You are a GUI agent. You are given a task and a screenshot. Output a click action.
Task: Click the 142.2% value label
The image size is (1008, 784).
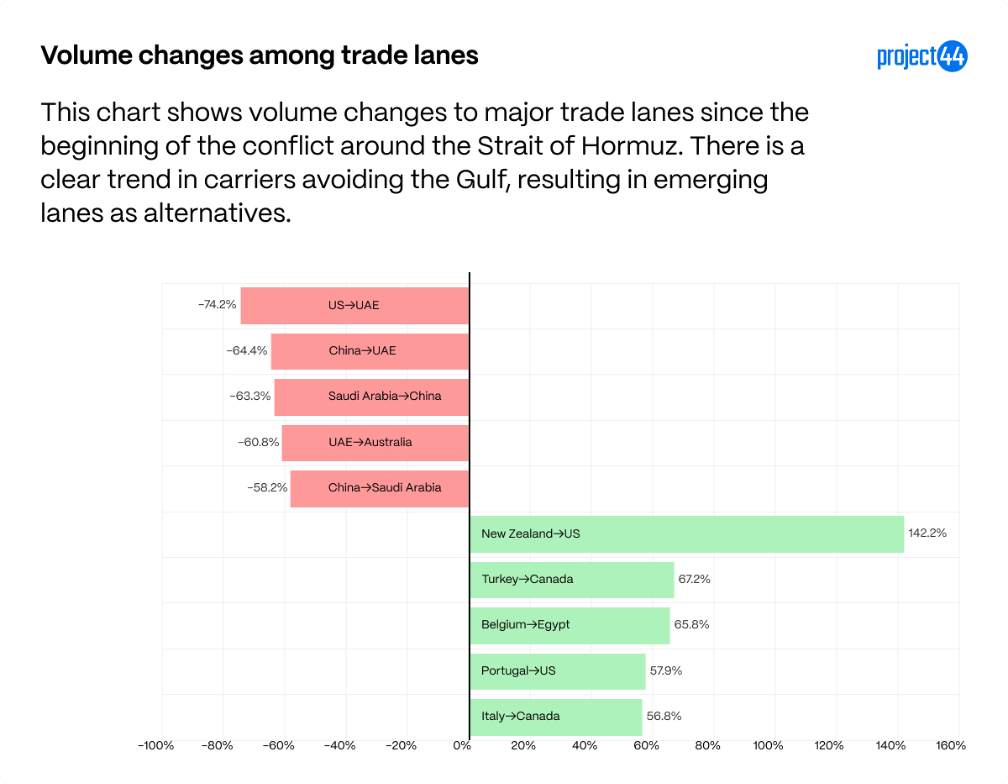(927, 533)
